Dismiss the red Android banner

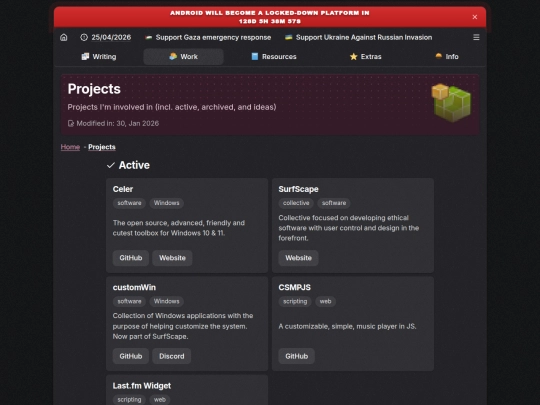(x=475, y=17)
